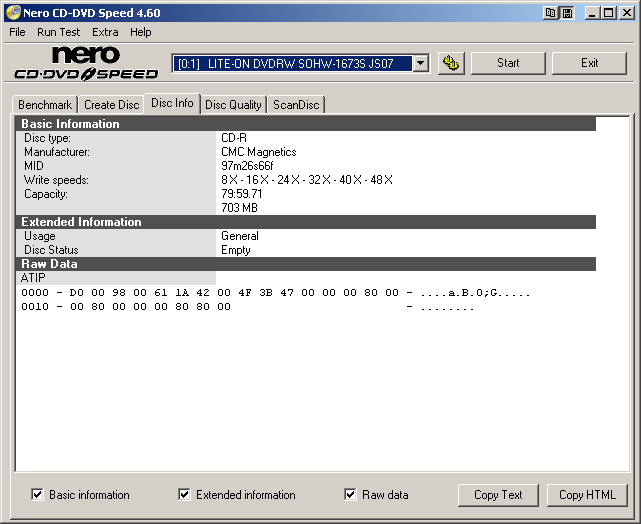The width and height of the screenshot is (641, 524).
Task: Open the Extra menu
Action: tap(105, 32)
